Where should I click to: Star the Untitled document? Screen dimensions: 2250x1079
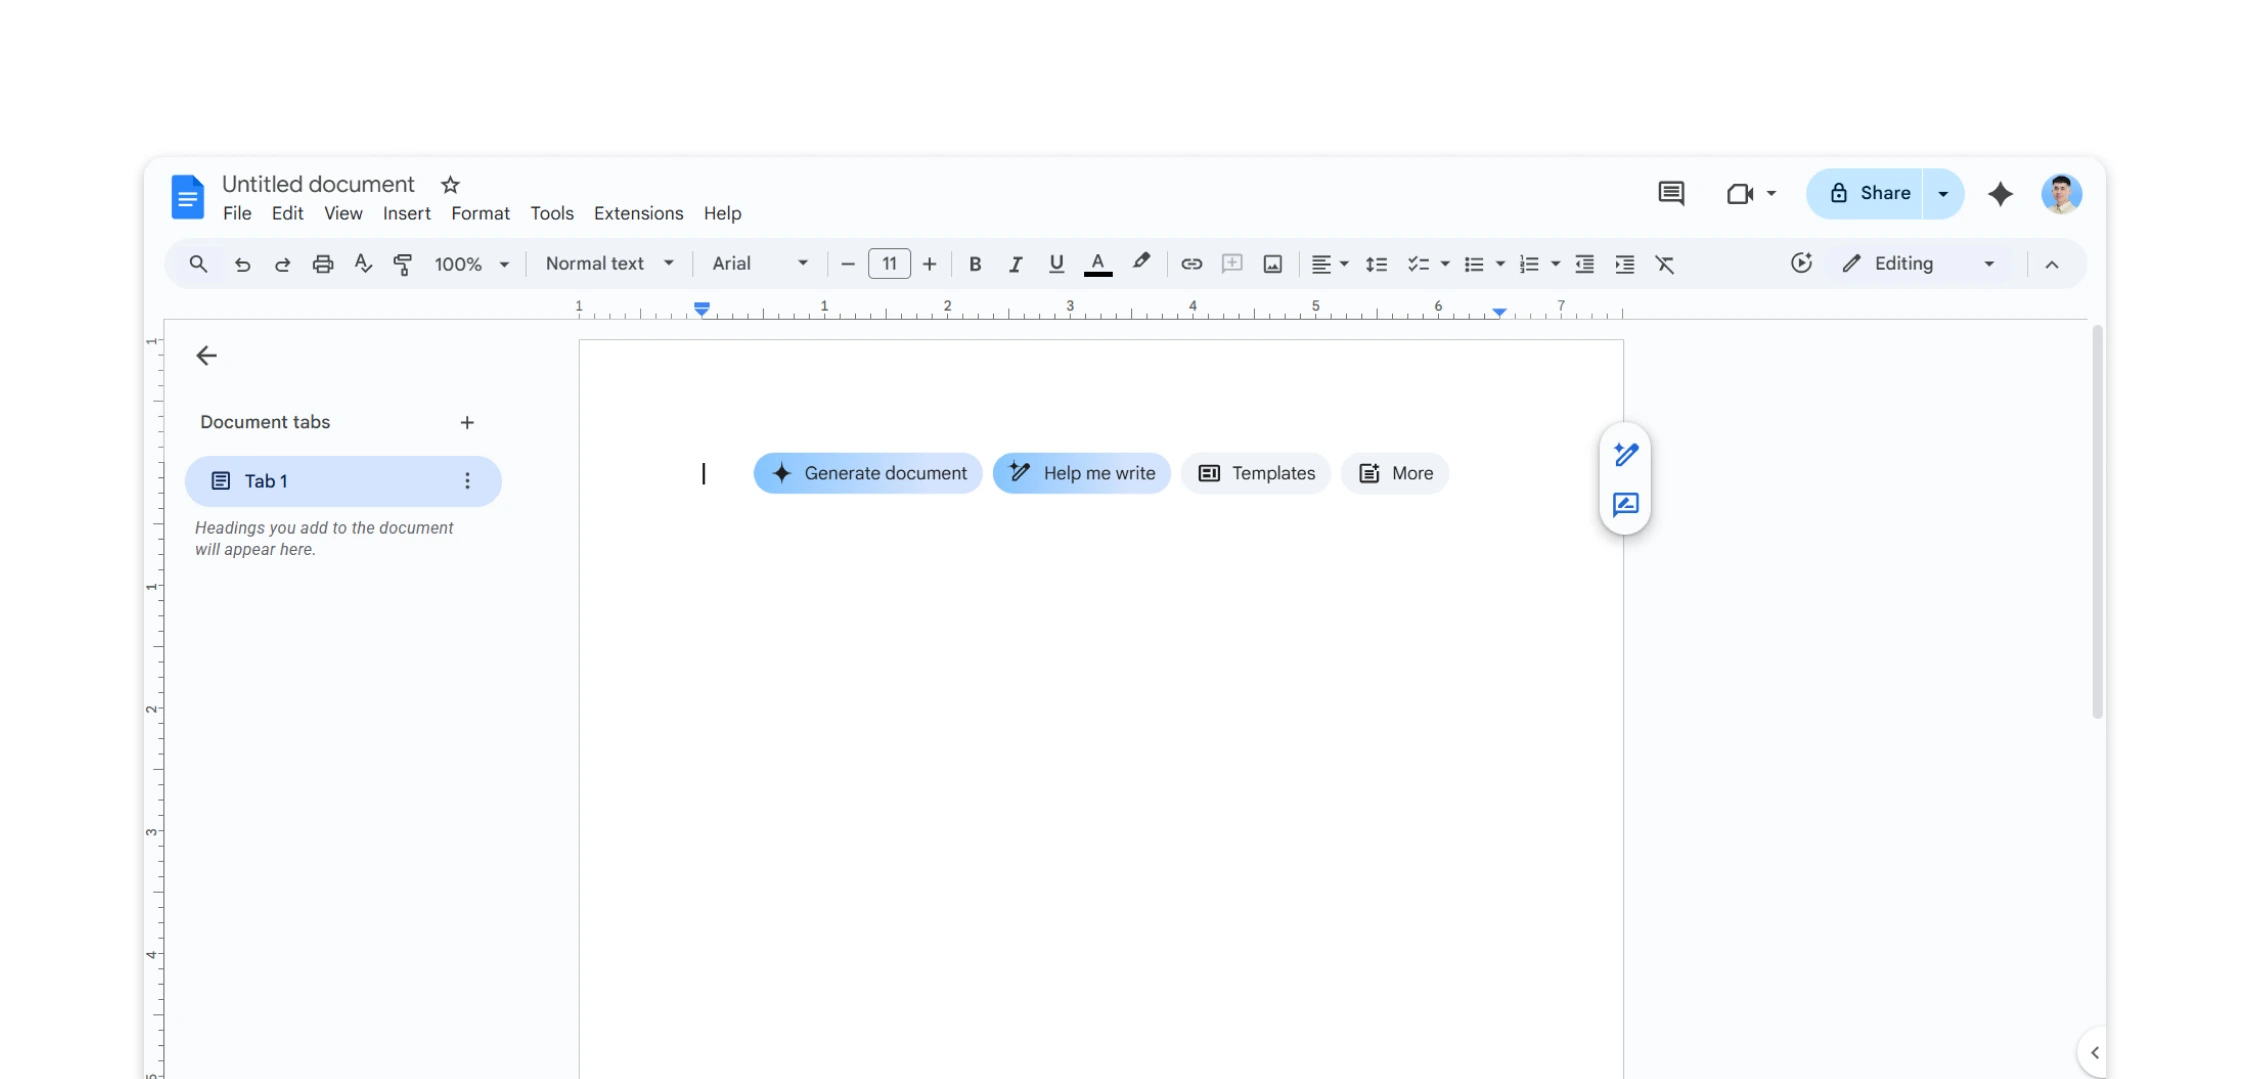click(x=449, y=184)
